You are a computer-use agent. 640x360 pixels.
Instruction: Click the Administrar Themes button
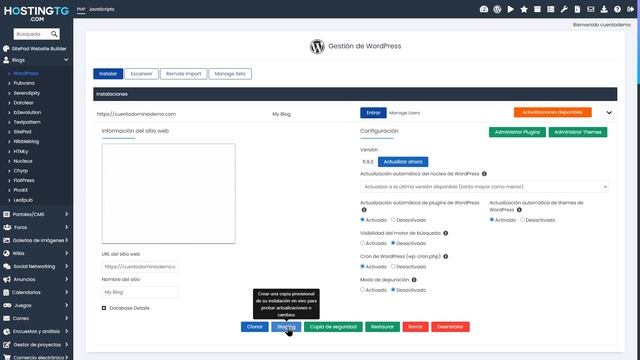[578, 132]
